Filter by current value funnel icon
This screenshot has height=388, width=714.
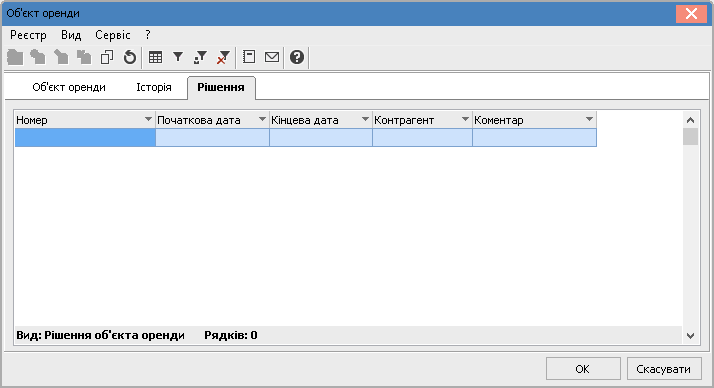(x=200, y=57)
